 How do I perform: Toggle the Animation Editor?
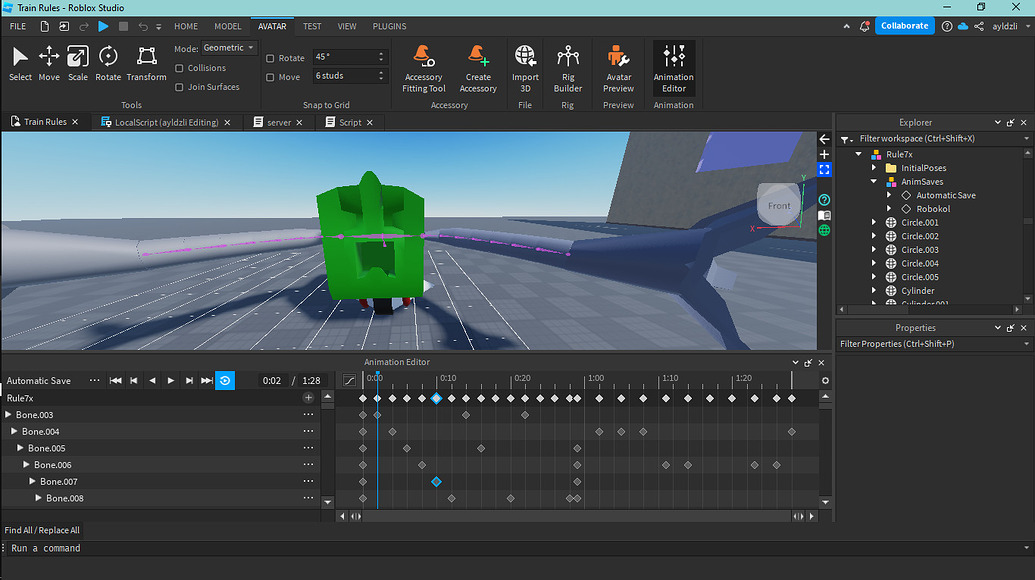[673, 69]
